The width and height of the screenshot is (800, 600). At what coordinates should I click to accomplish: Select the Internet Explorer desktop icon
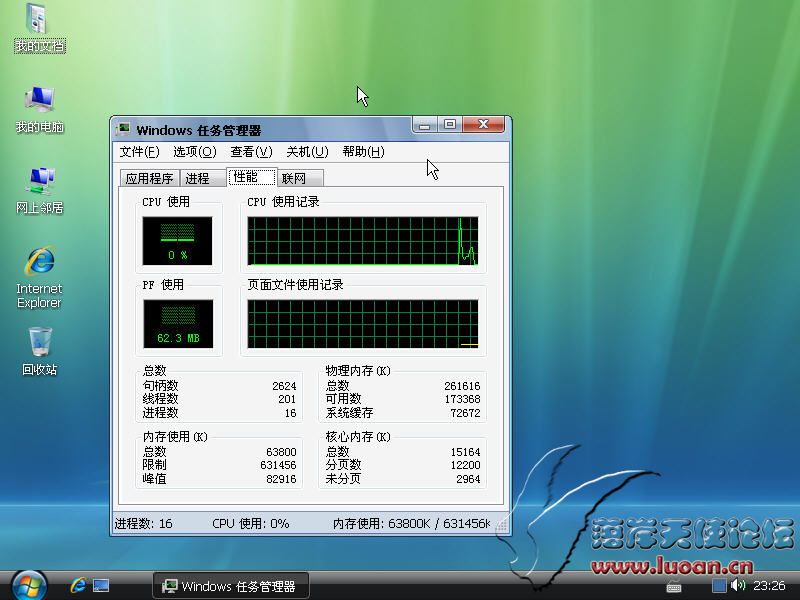[x=39, y=278]
